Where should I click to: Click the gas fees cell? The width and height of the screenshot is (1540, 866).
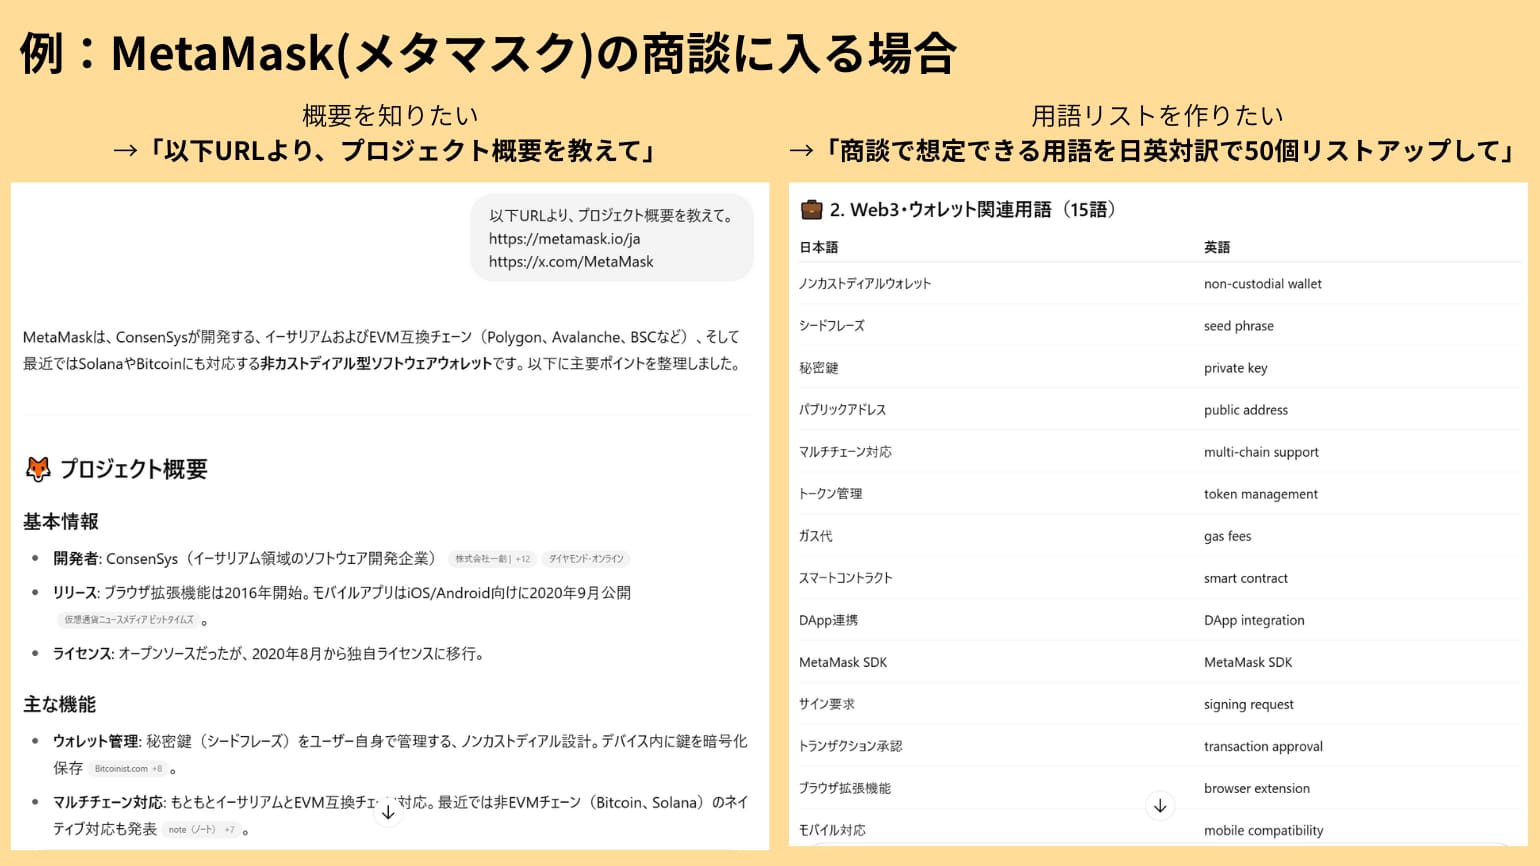coord(1228,536)
